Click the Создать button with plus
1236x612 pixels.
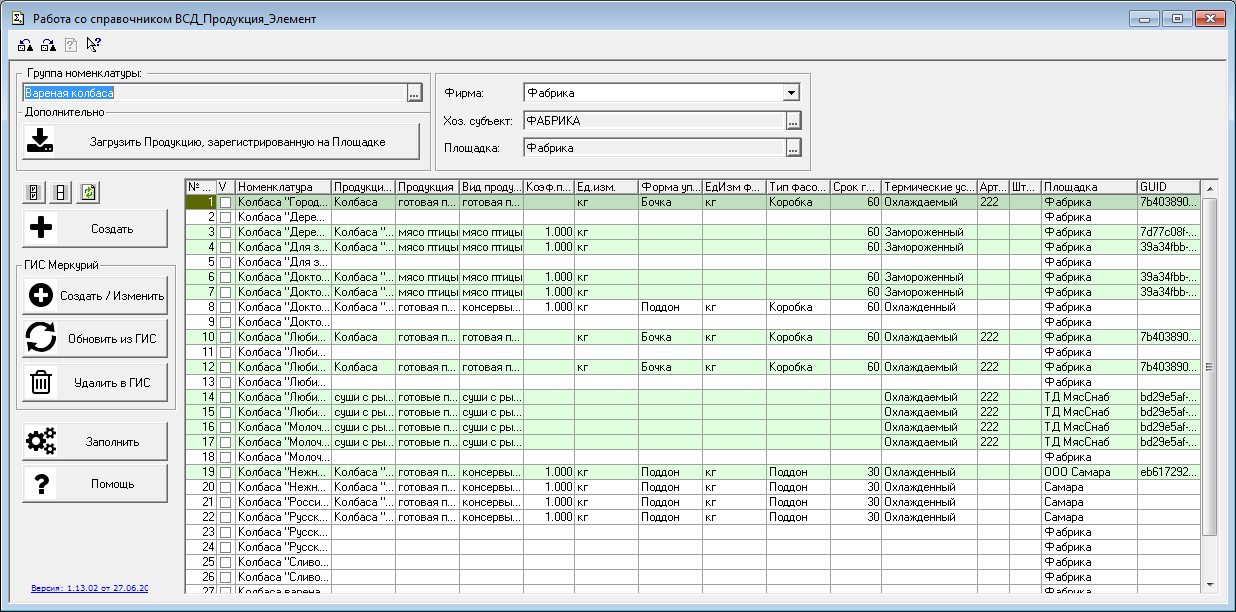tap(95, 228)
